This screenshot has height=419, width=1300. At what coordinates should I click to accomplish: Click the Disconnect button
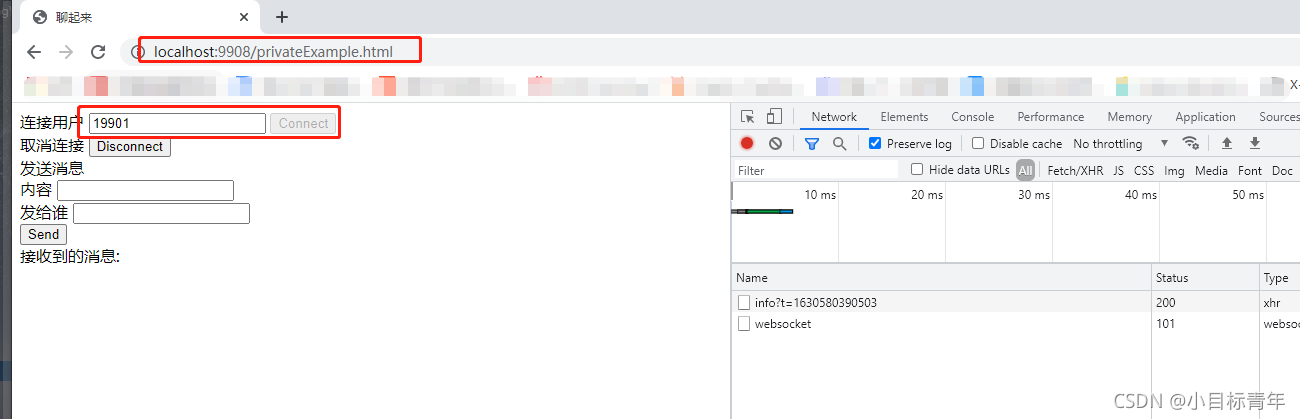point(130,147)
